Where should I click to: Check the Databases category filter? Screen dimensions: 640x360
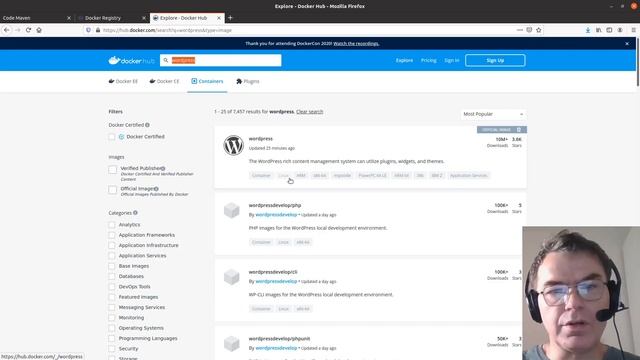(x=112, y=276)
